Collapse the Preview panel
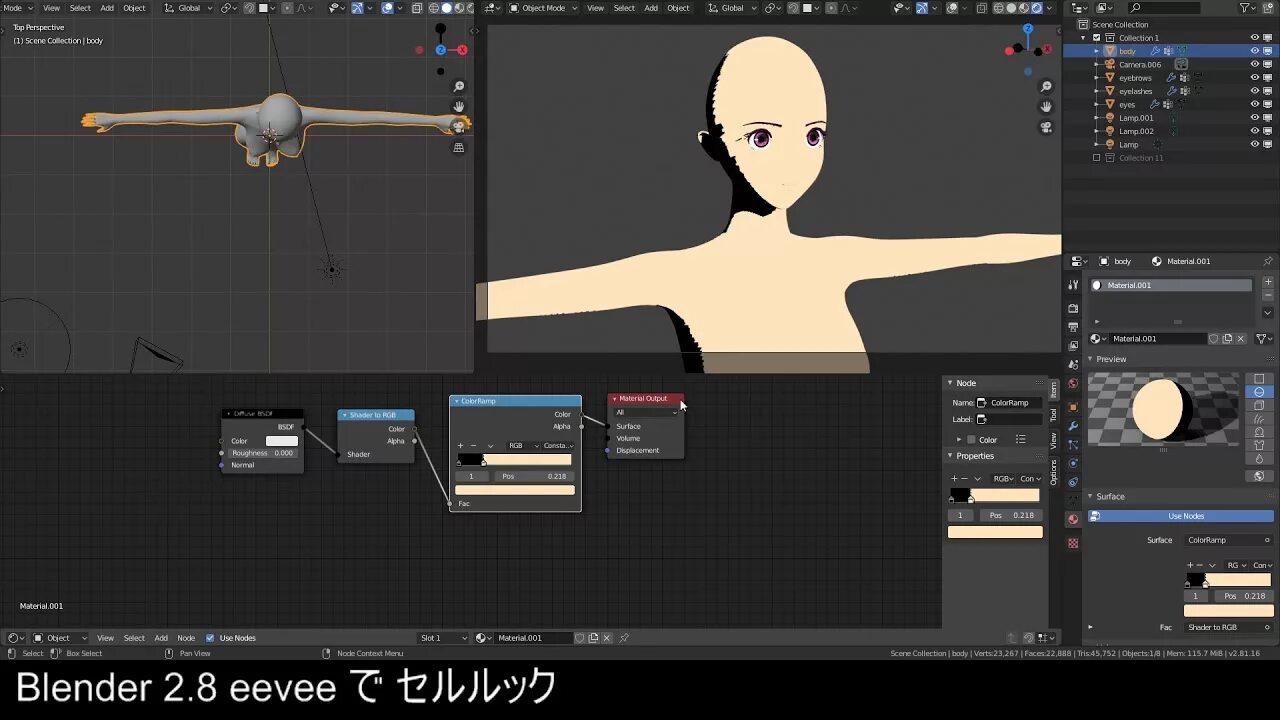The width and height of the screenshot is (1280, 720). 1090,359
